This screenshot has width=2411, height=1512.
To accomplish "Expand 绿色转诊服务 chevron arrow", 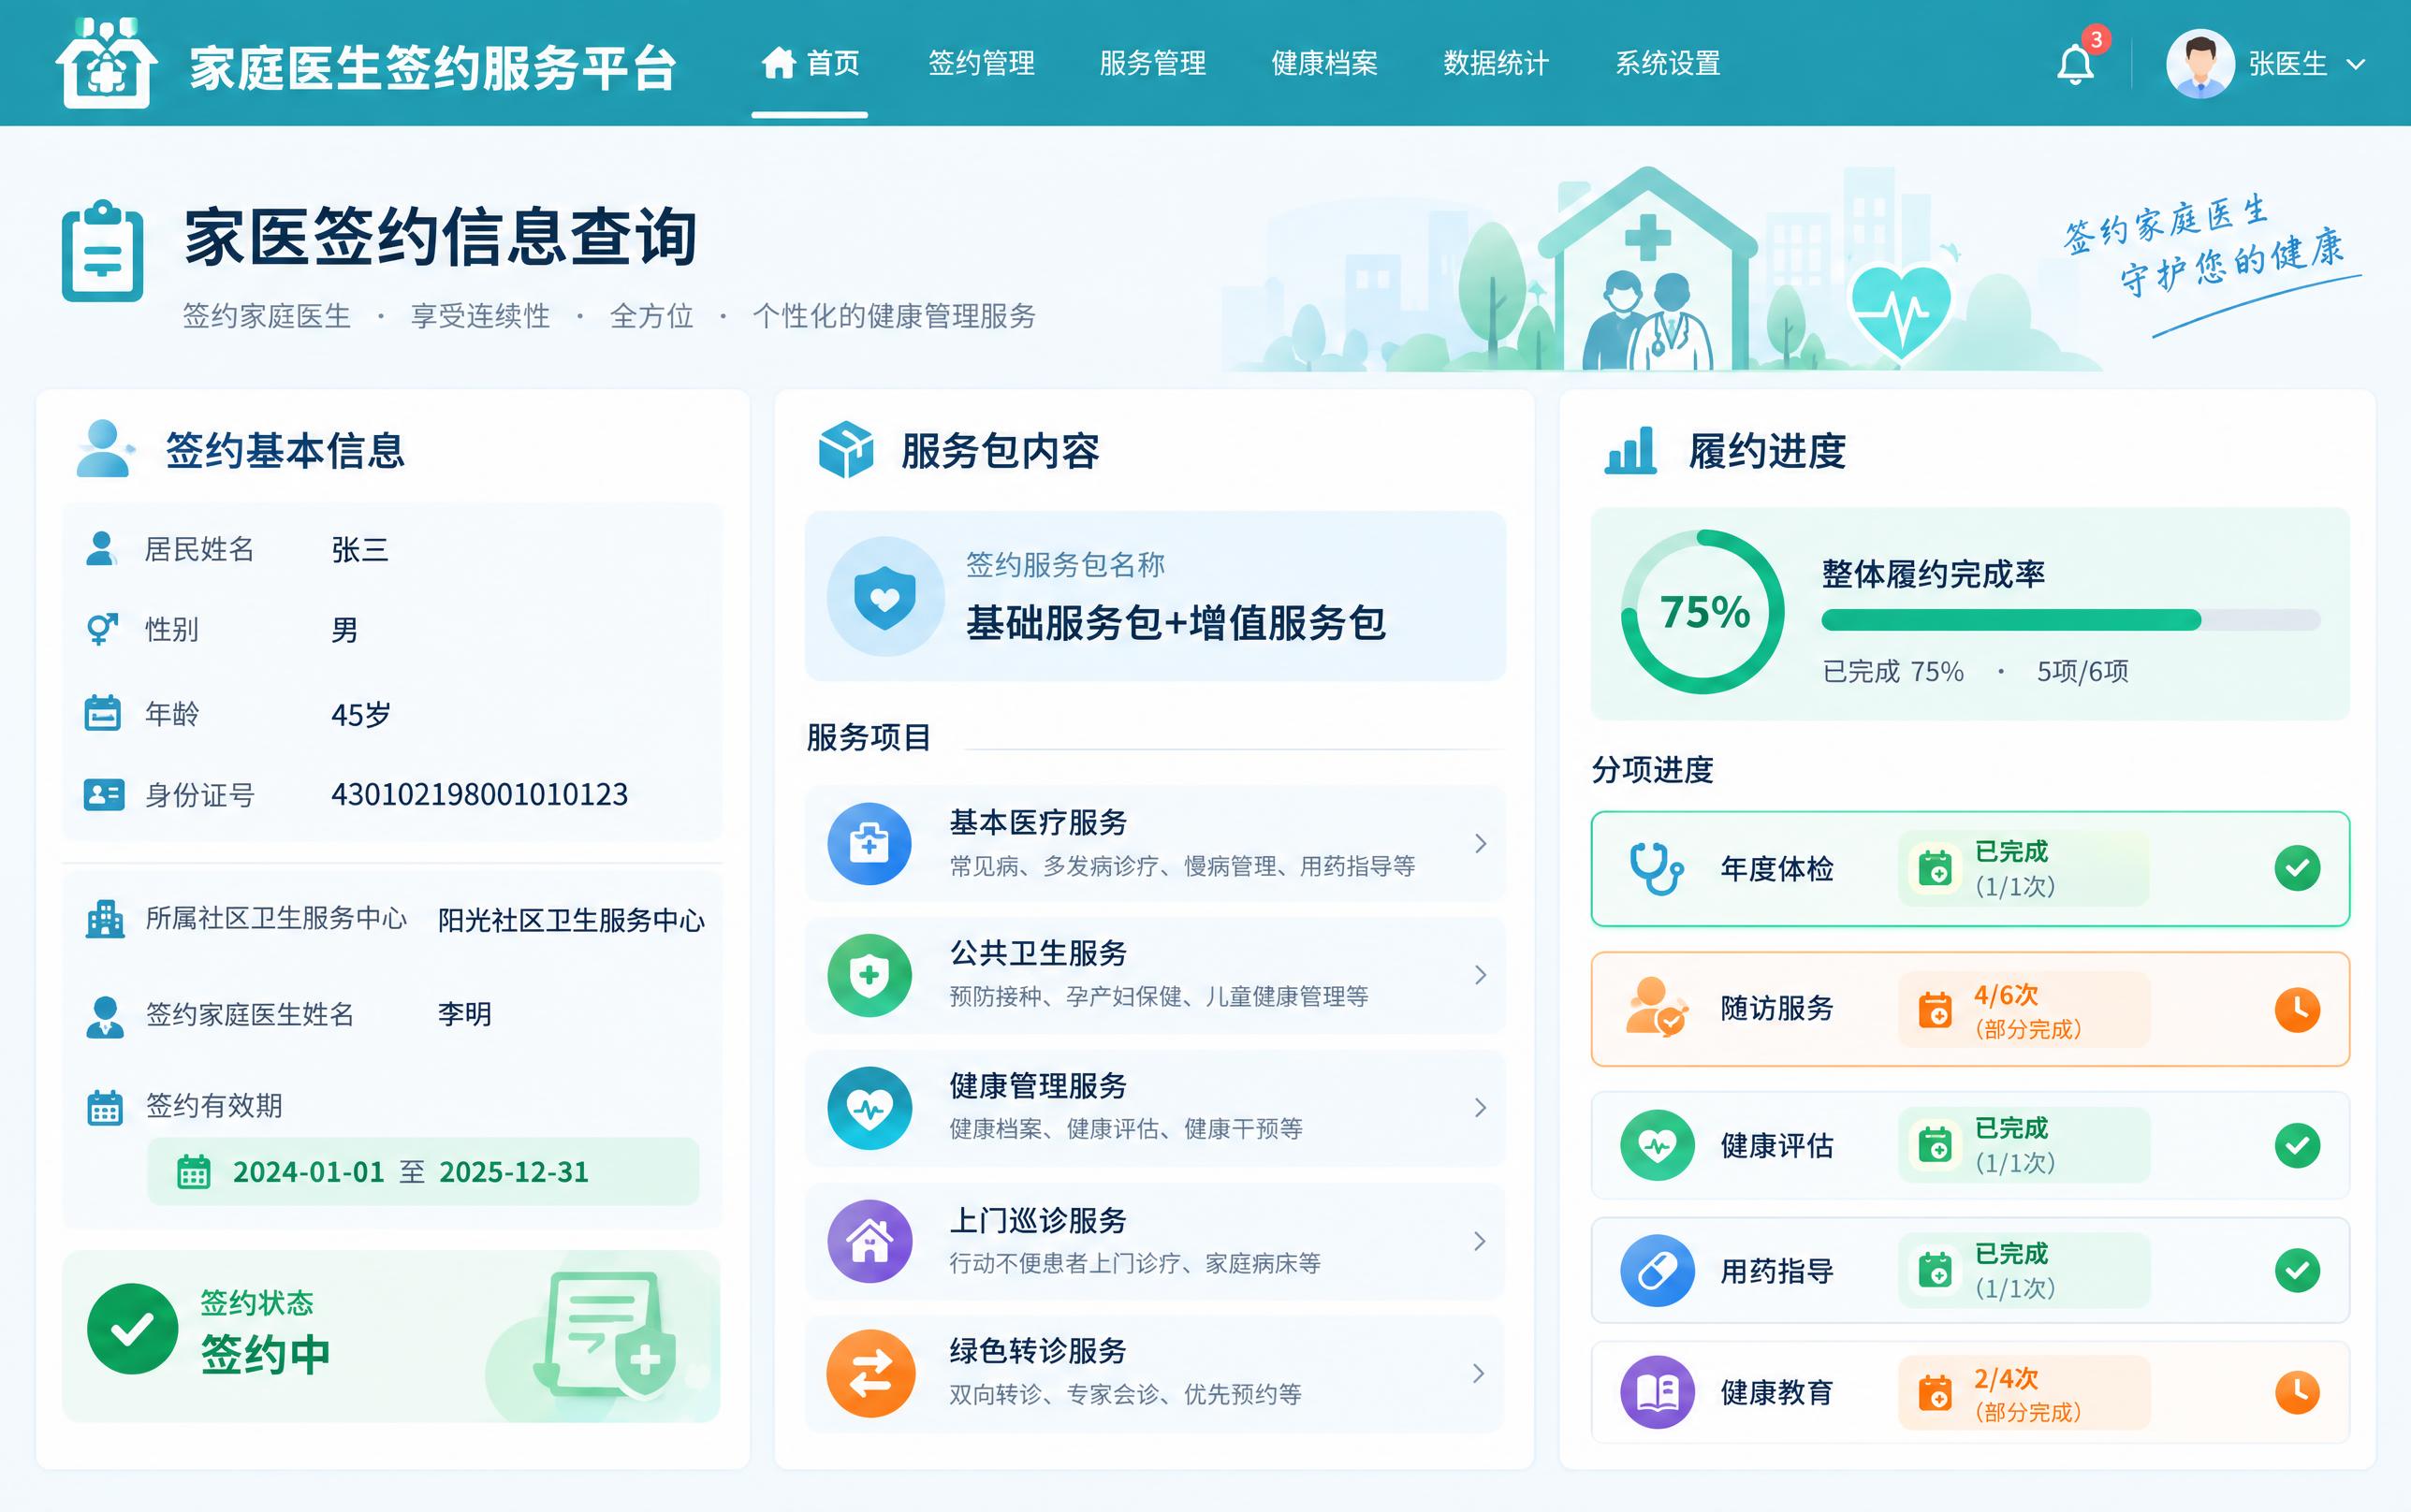I will tap(1480, 1373).
